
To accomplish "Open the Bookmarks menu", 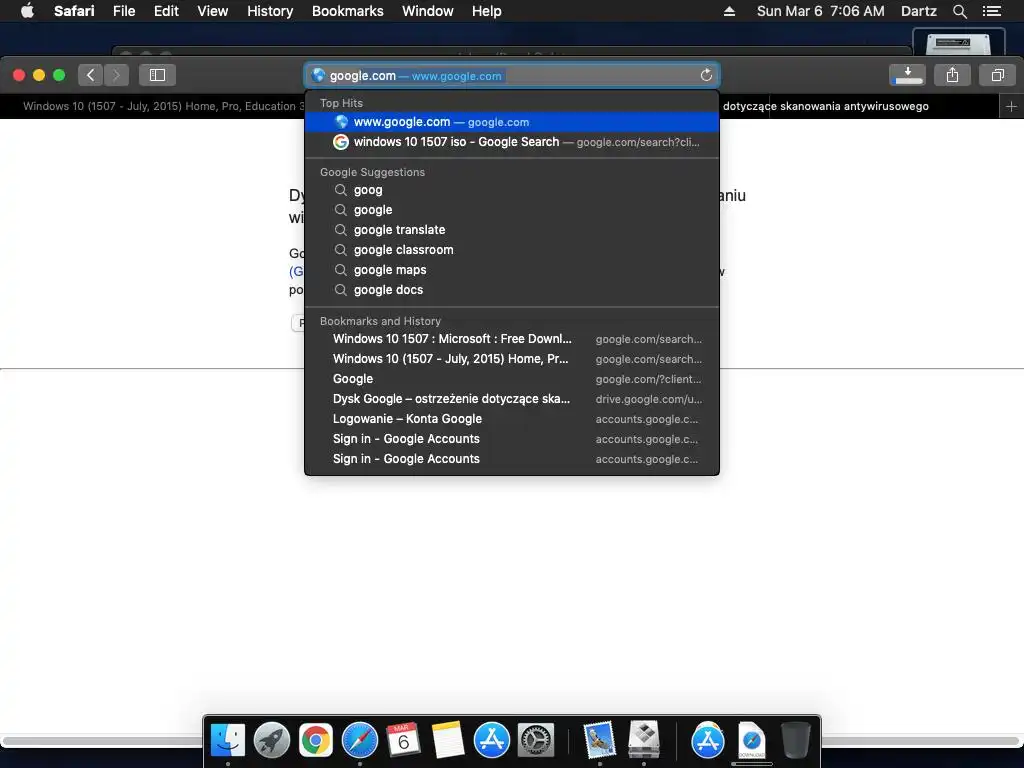I will click(347, 11).
